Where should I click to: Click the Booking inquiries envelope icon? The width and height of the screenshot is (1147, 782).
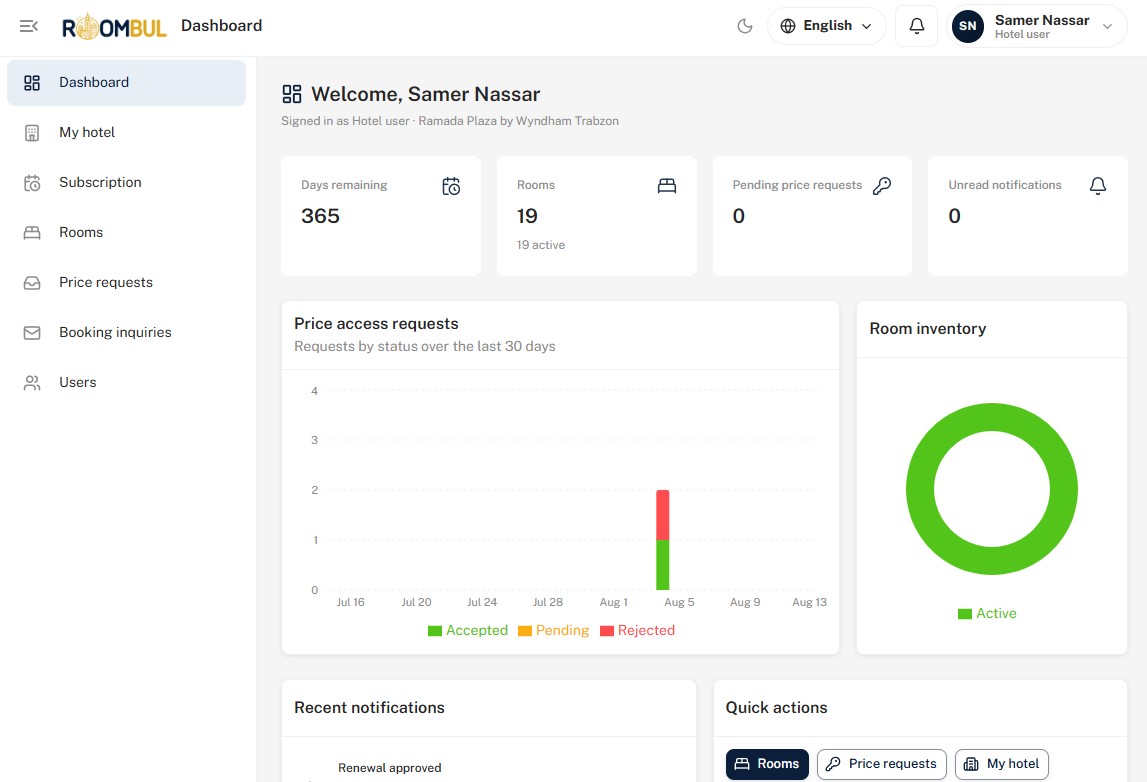32,333
